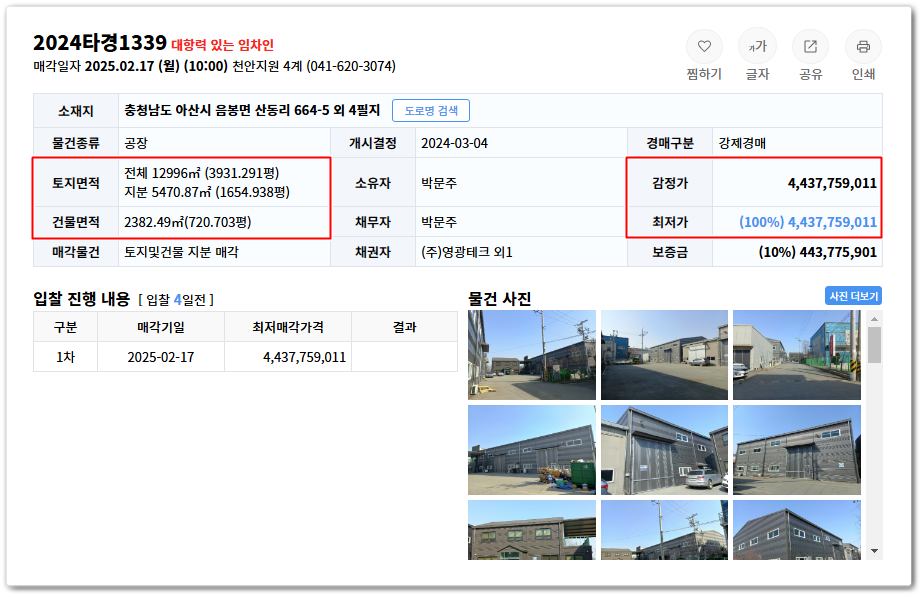Click the 입찰 4일전 countdown label
The image size is (924, 598).
point(176,300)
